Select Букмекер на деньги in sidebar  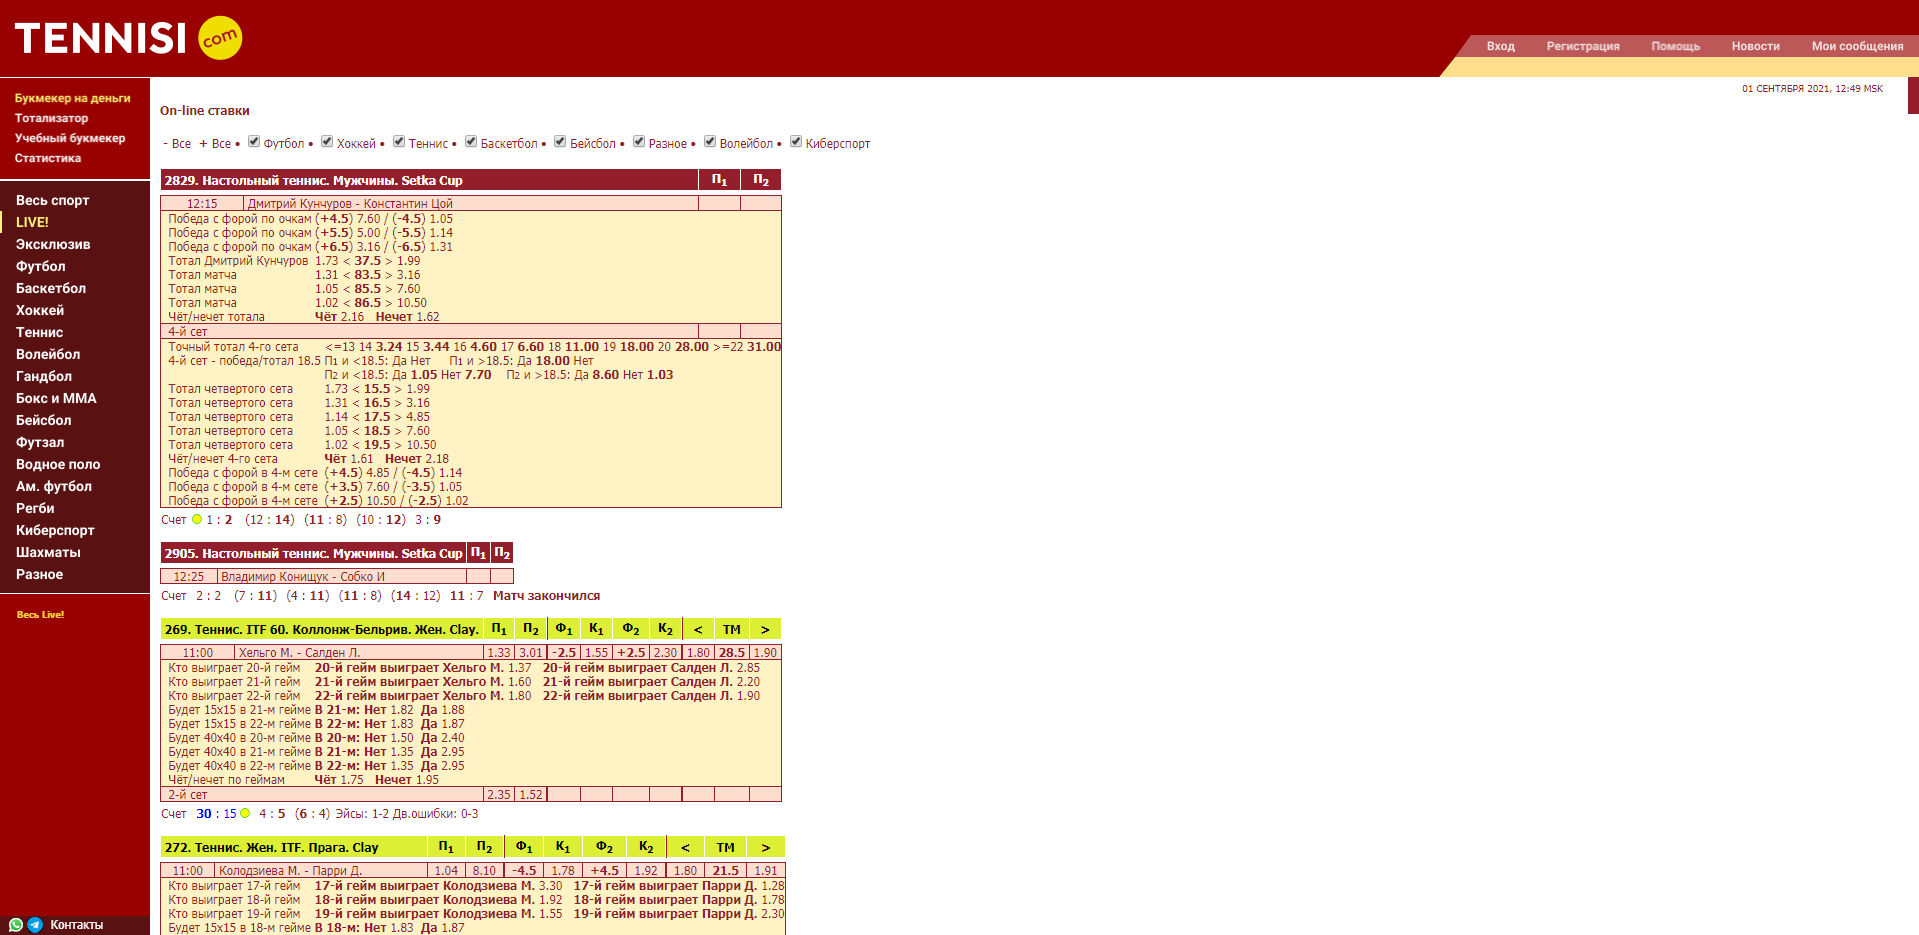click(72, 98)
